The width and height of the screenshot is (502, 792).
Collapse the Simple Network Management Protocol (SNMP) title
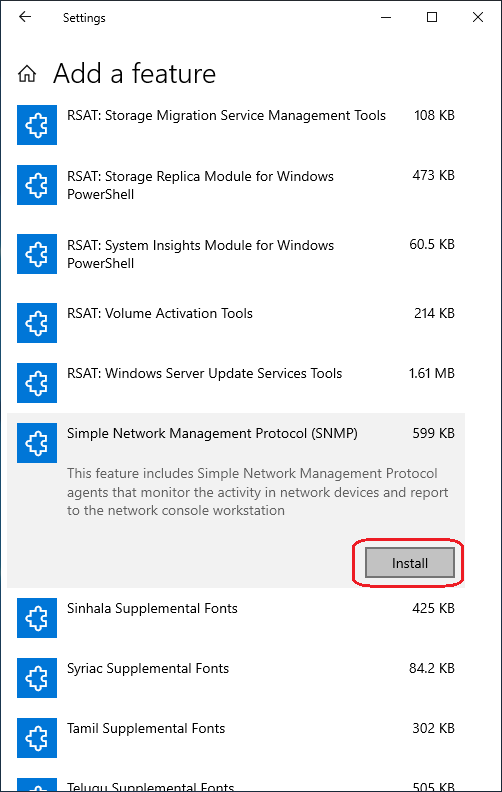click(x=212, y=433)
